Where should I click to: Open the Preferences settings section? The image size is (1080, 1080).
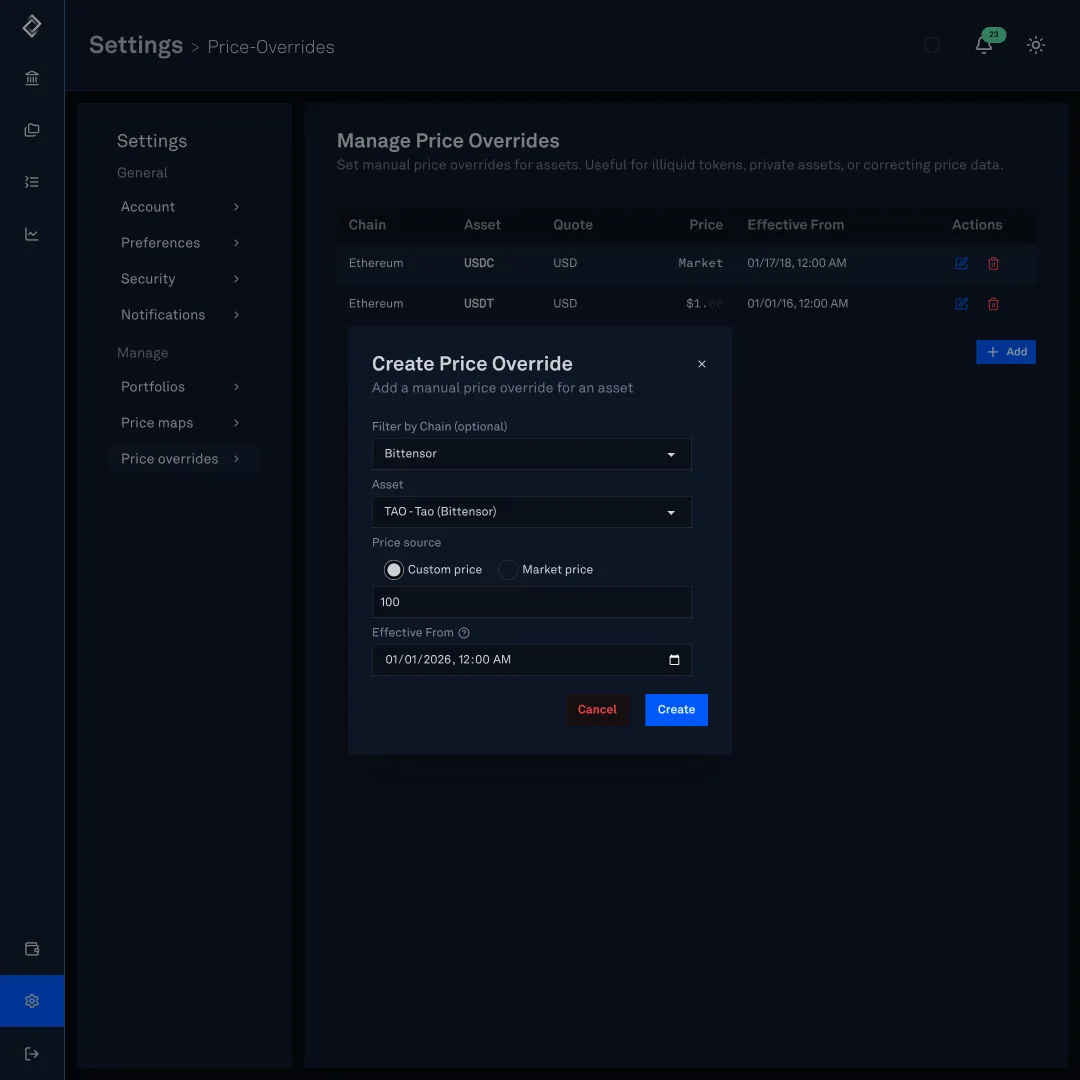[160, 242]
